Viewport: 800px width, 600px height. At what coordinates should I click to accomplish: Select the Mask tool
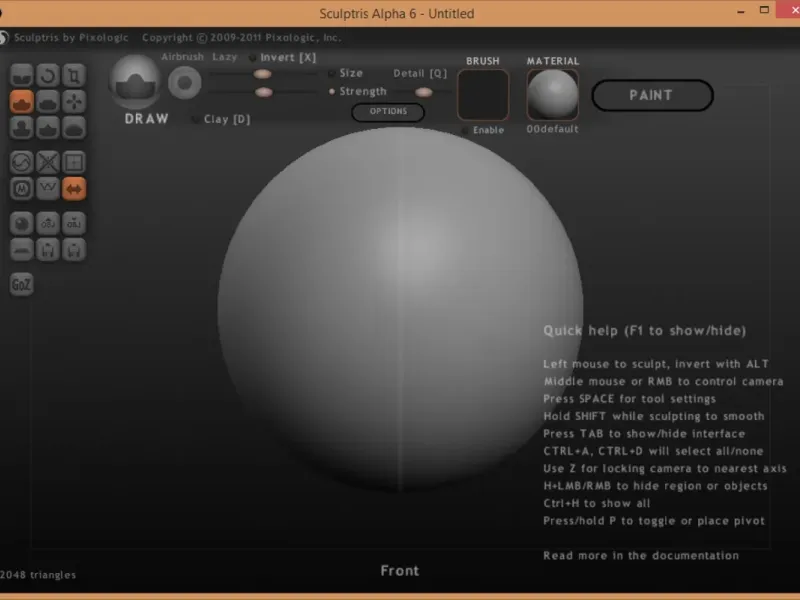tap(21, 188)
